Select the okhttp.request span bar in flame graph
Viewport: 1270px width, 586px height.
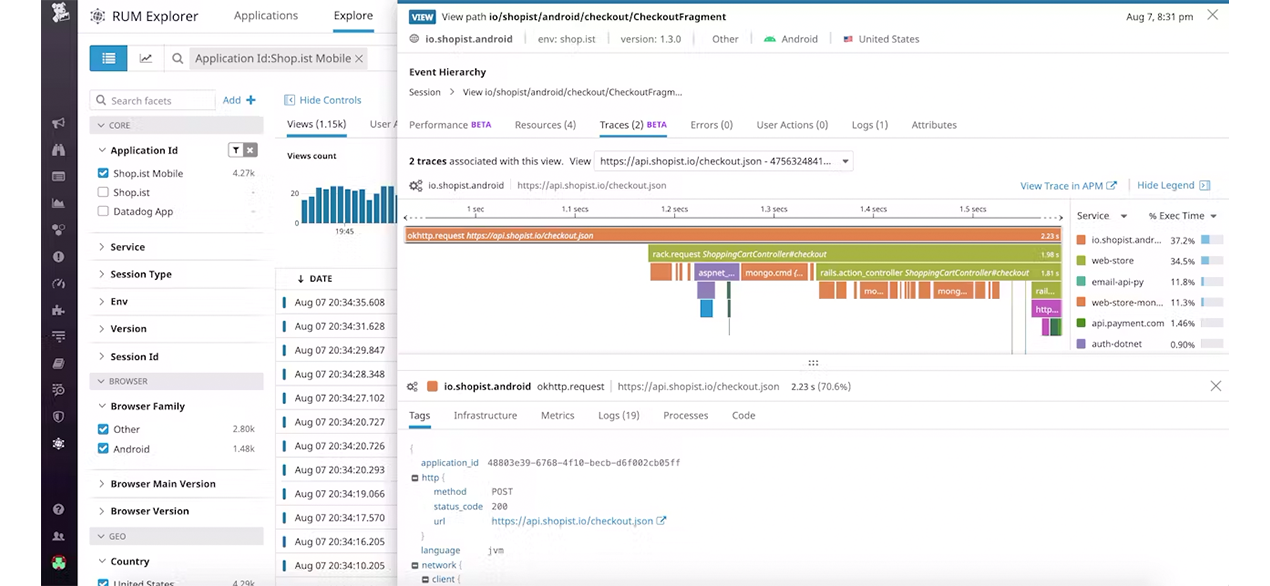pos(734,236)
